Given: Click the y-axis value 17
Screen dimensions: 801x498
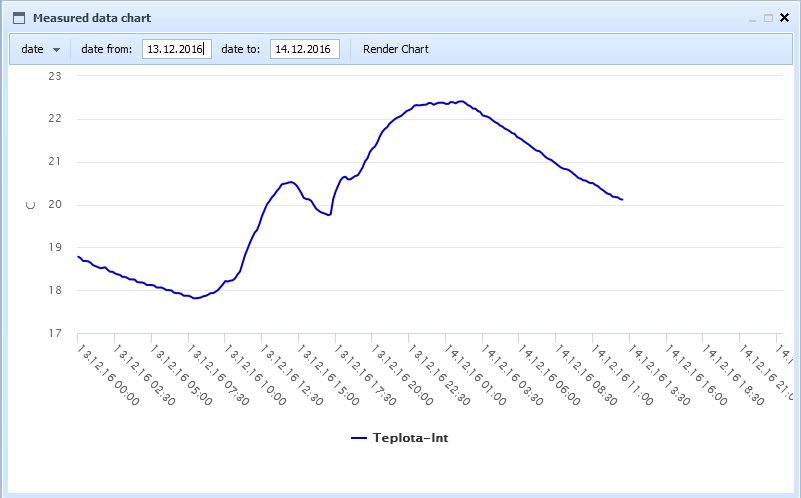Looking at the screenshot, I should click(55, 333).
